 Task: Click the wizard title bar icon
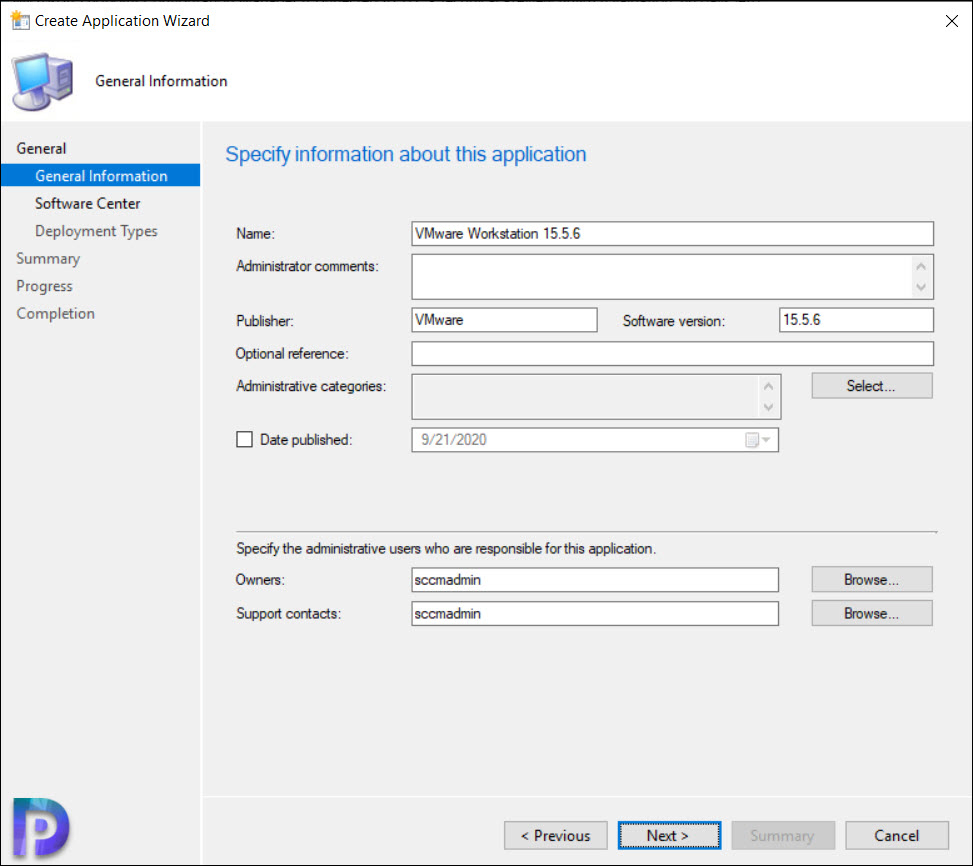point(20,20)
